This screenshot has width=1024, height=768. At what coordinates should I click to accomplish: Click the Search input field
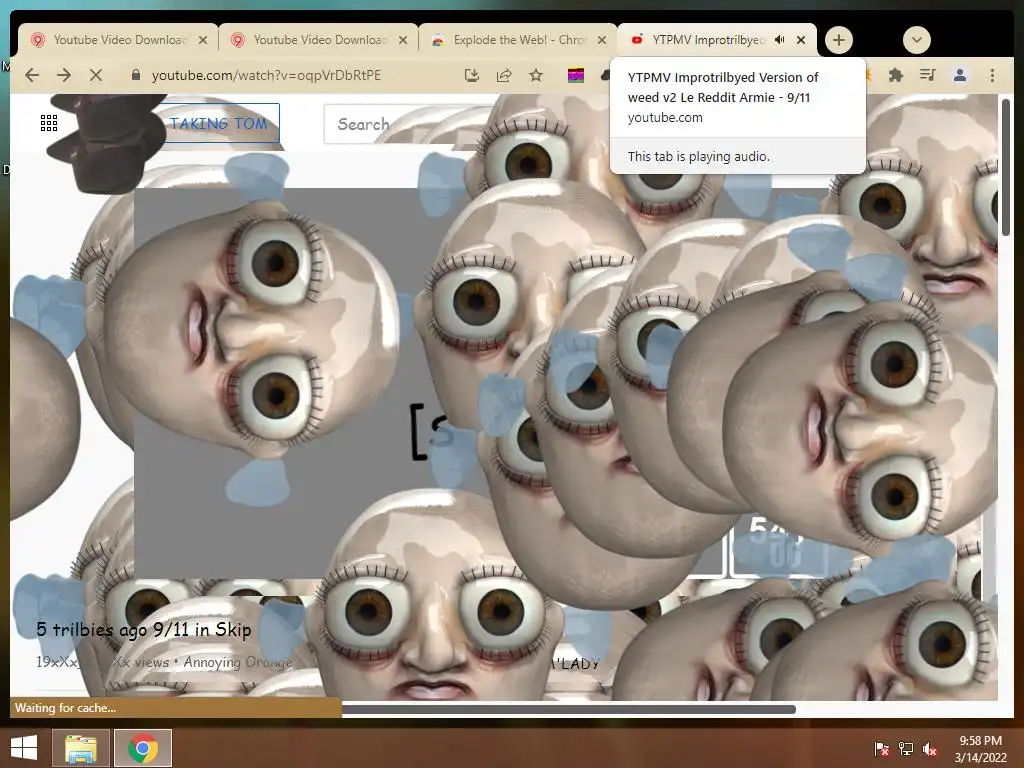pos(408,123)
